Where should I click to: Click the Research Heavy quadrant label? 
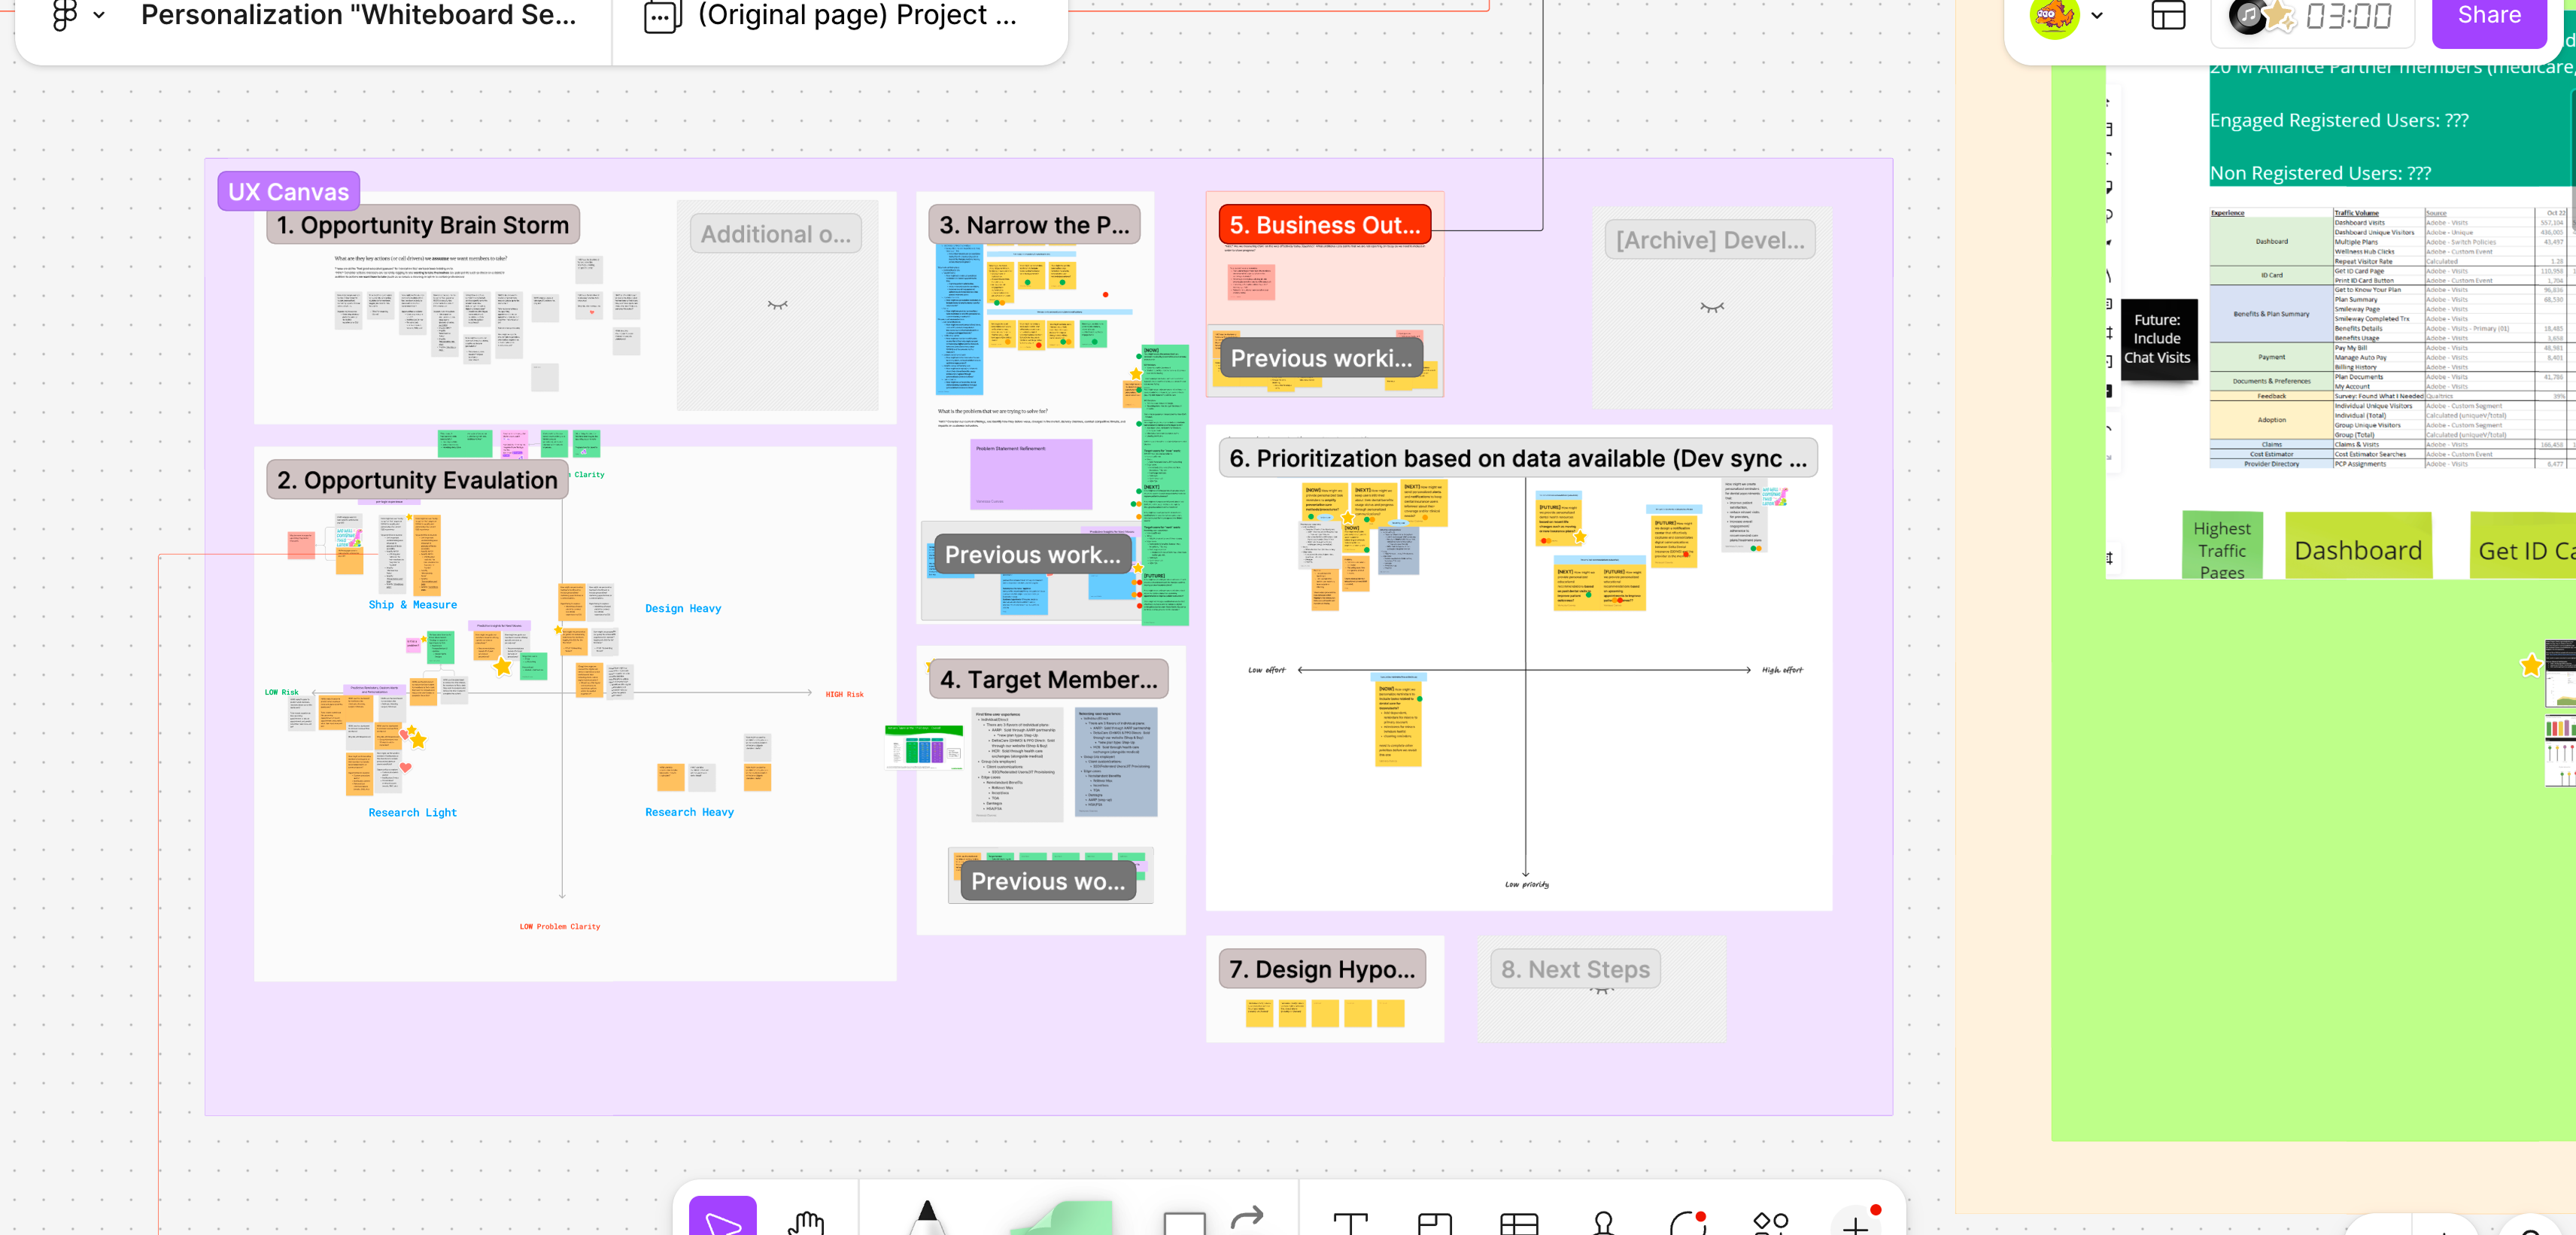[x=689, y=812]
